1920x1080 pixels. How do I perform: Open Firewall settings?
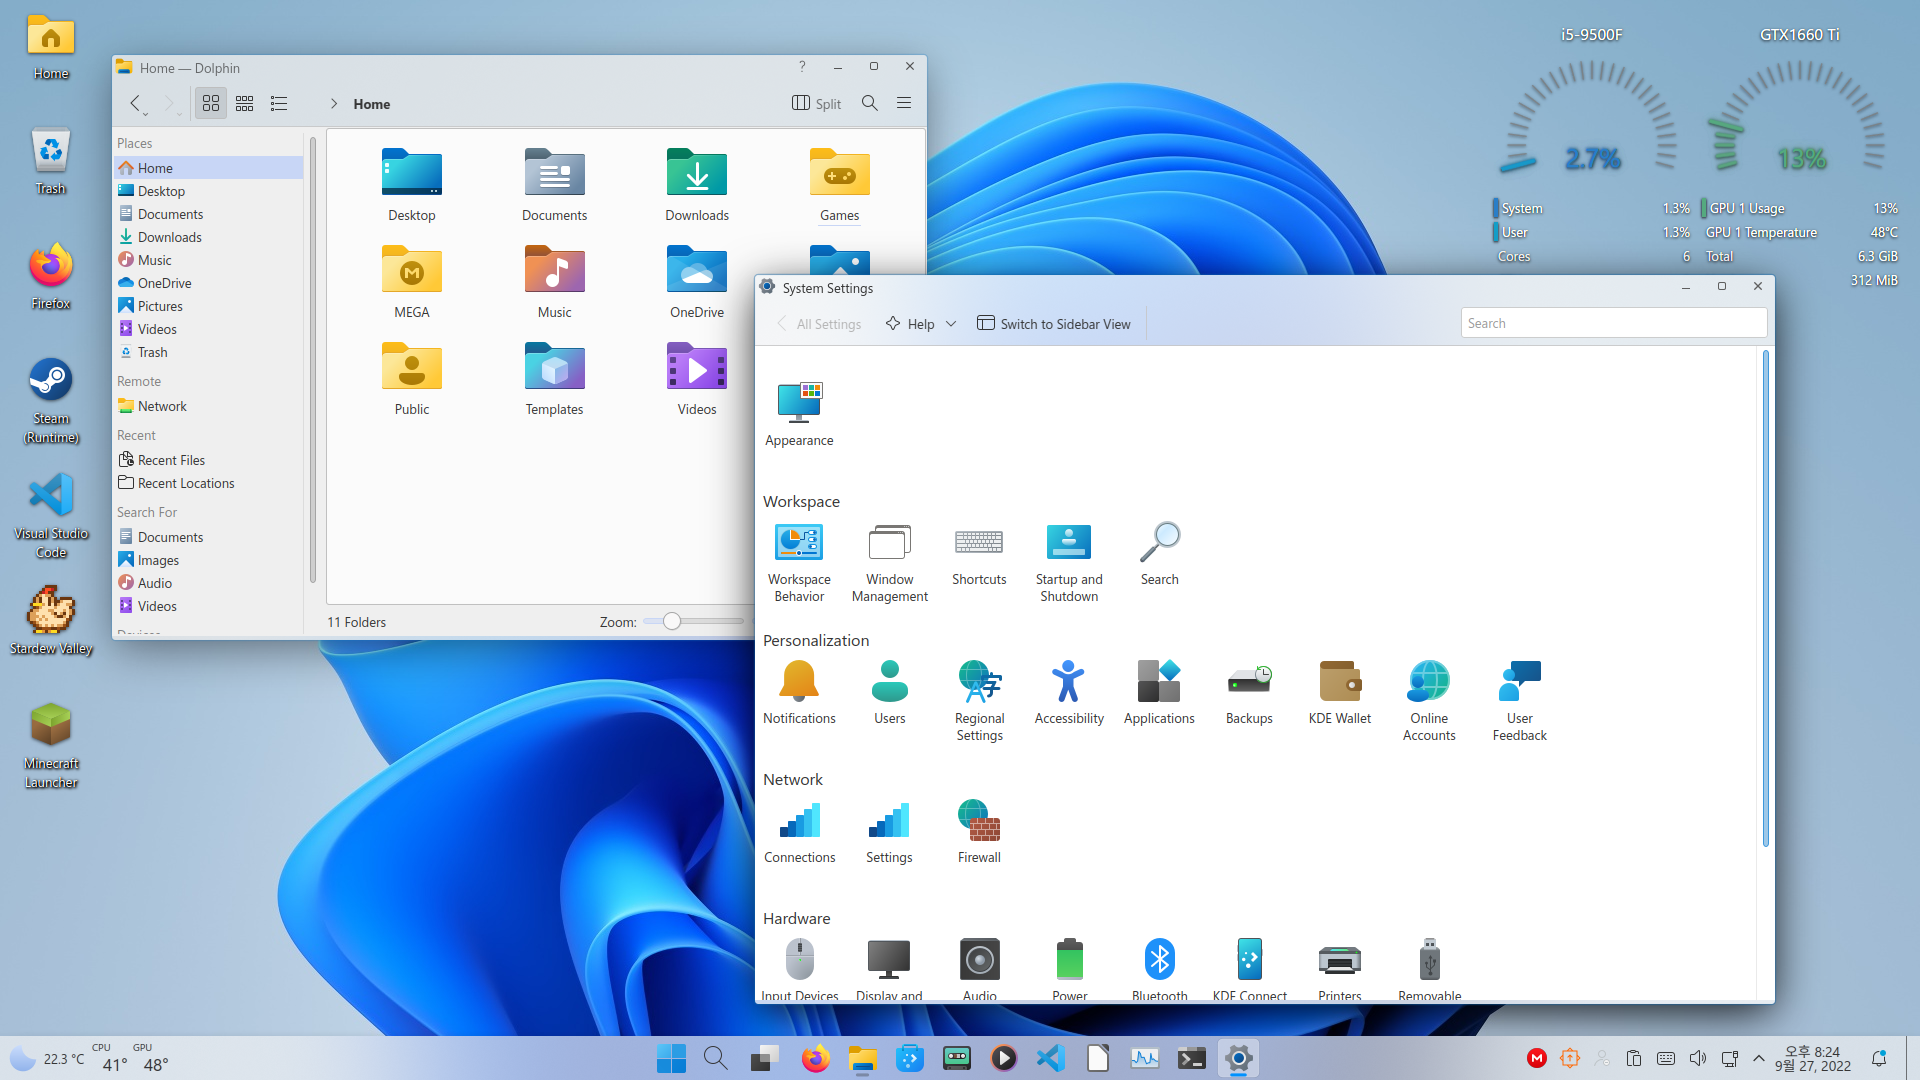(979, 831)
